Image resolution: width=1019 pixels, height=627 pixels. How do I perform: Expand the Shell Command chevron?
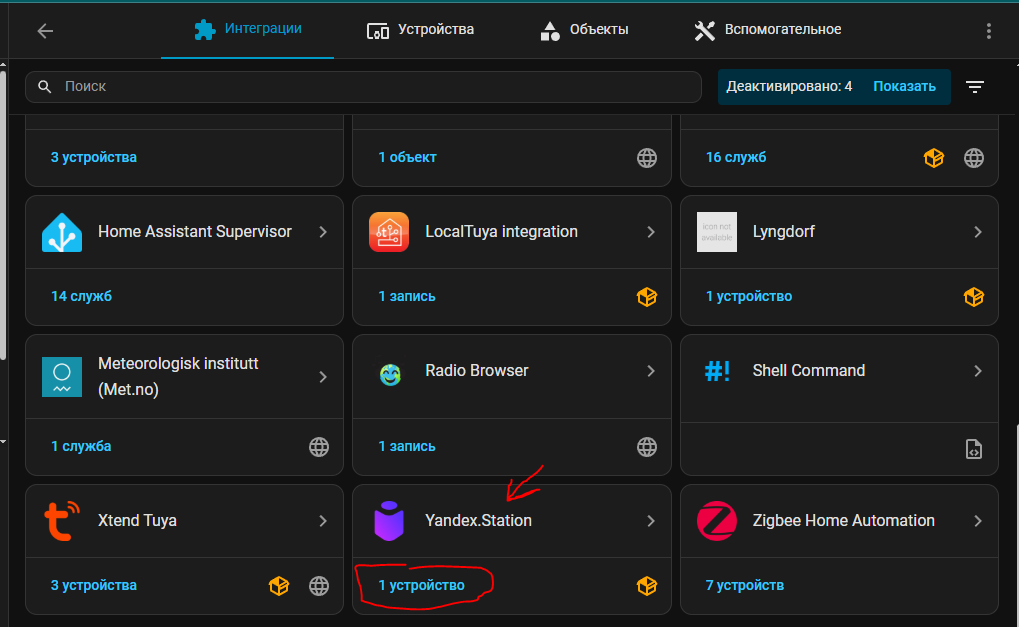pyautogui.click(x=977, y=371)
